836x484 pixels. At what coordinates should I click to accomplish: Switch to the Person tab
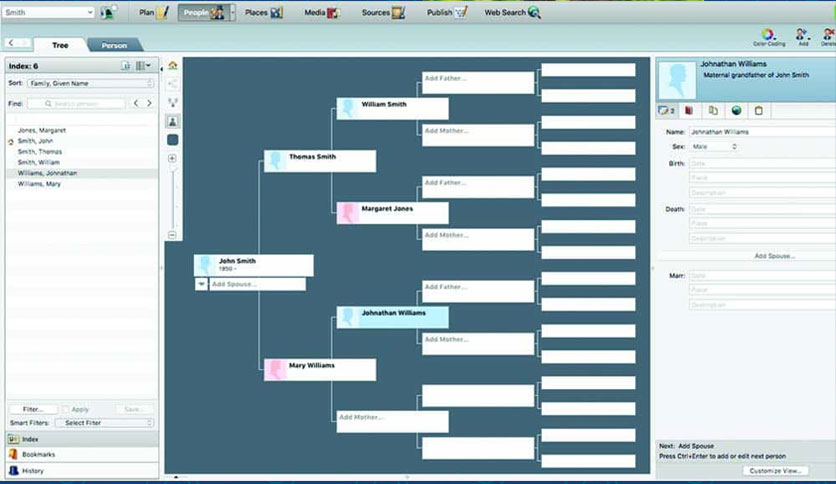coord(114,45)
